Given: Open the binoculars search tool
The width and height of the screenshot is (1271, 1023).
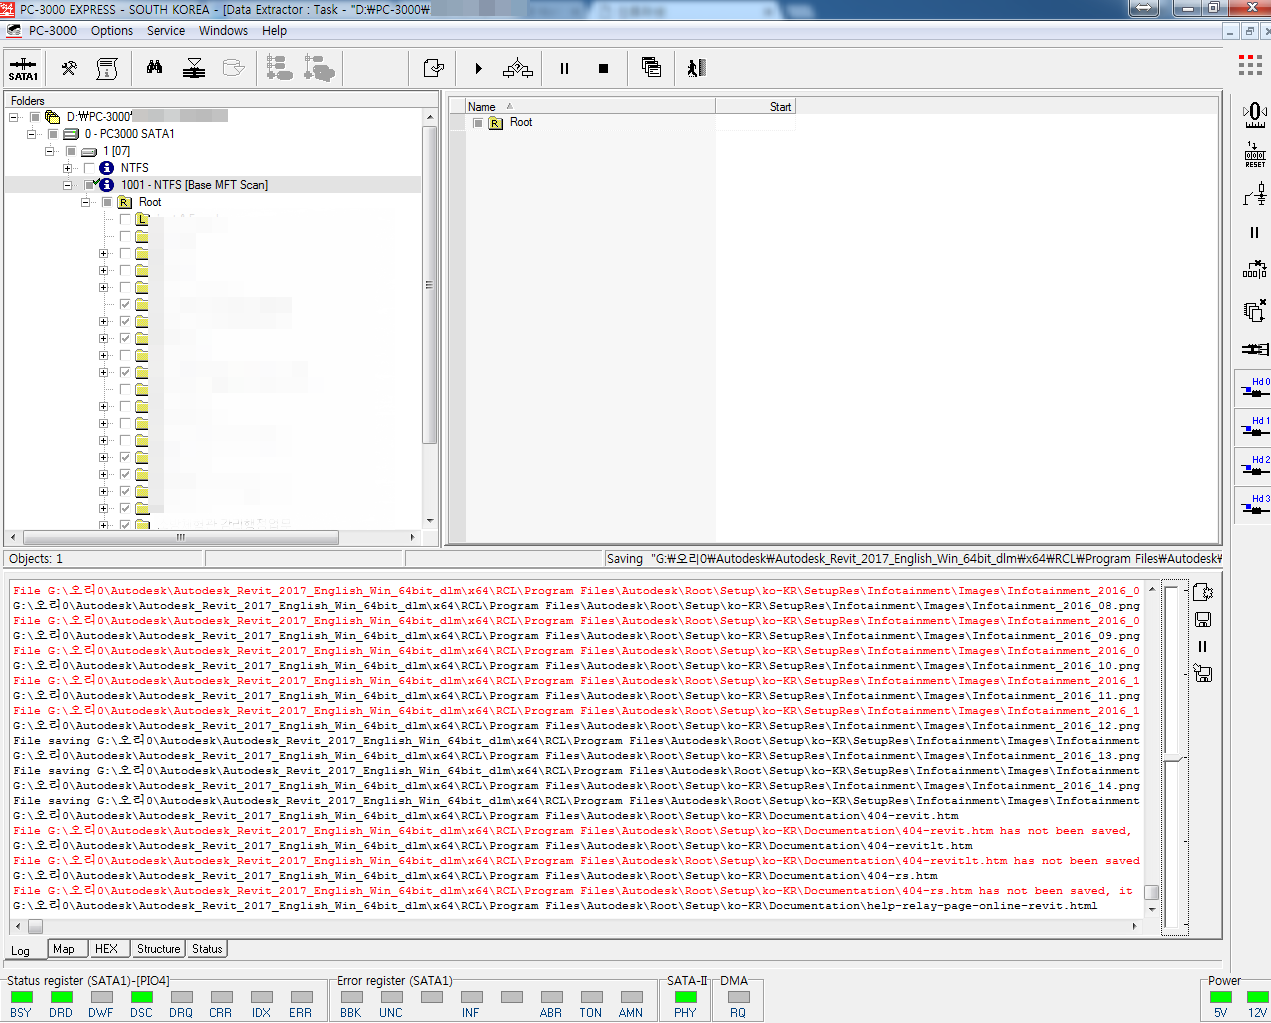Looking at the screenshot, I should click(x=154, y=68).
